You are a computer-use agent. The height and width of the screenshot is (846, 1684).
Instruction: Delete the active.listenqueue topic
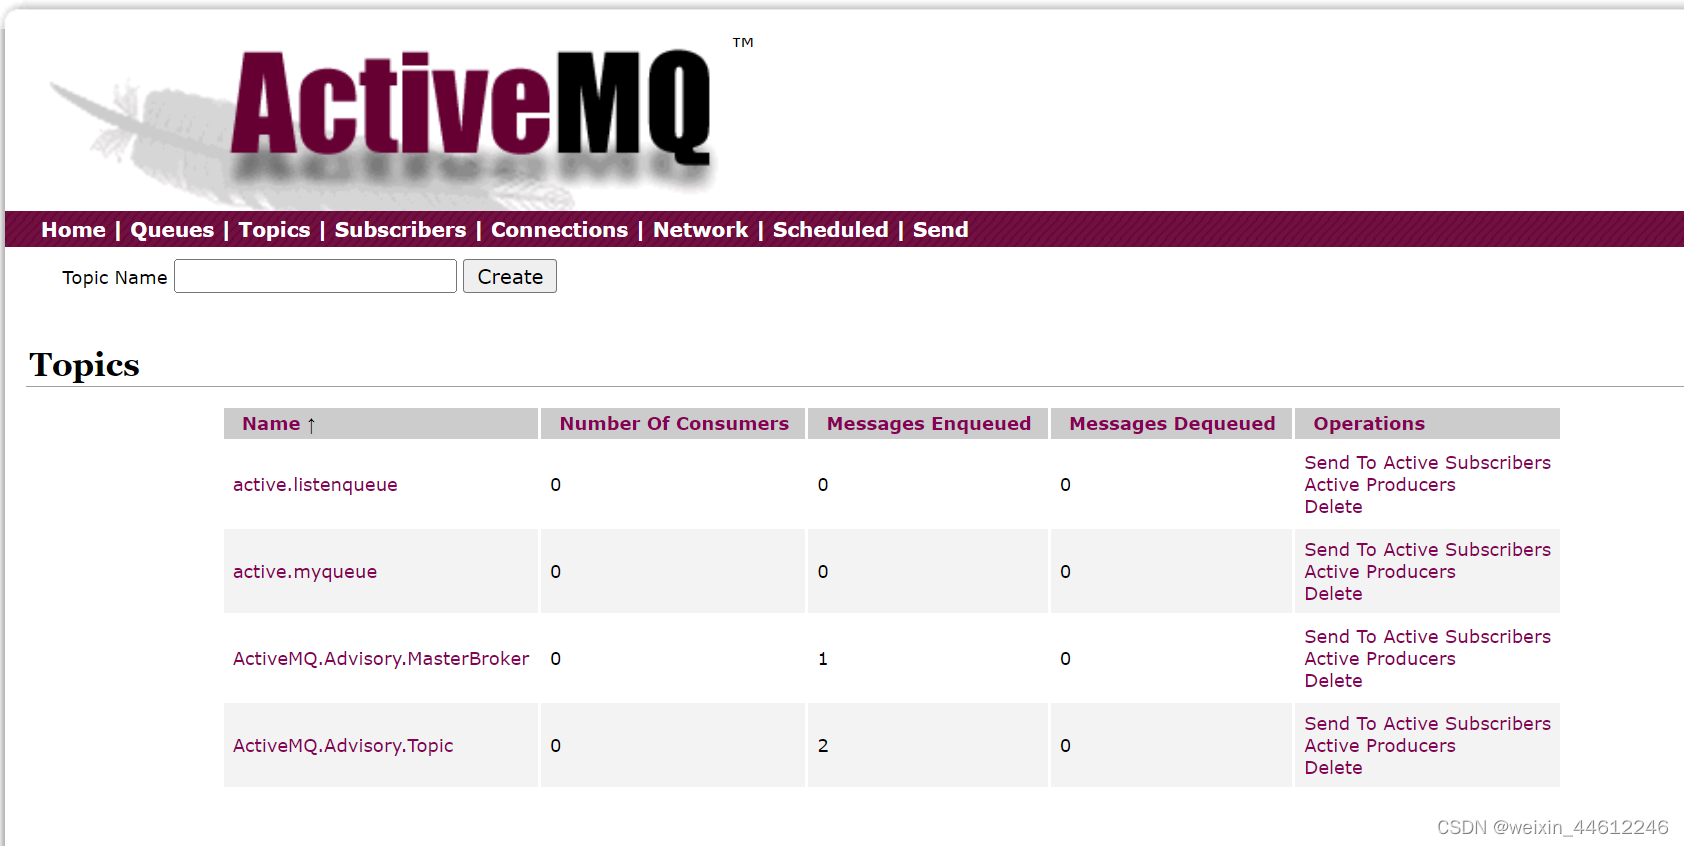pyautogui.click(x=1333, y=507)
